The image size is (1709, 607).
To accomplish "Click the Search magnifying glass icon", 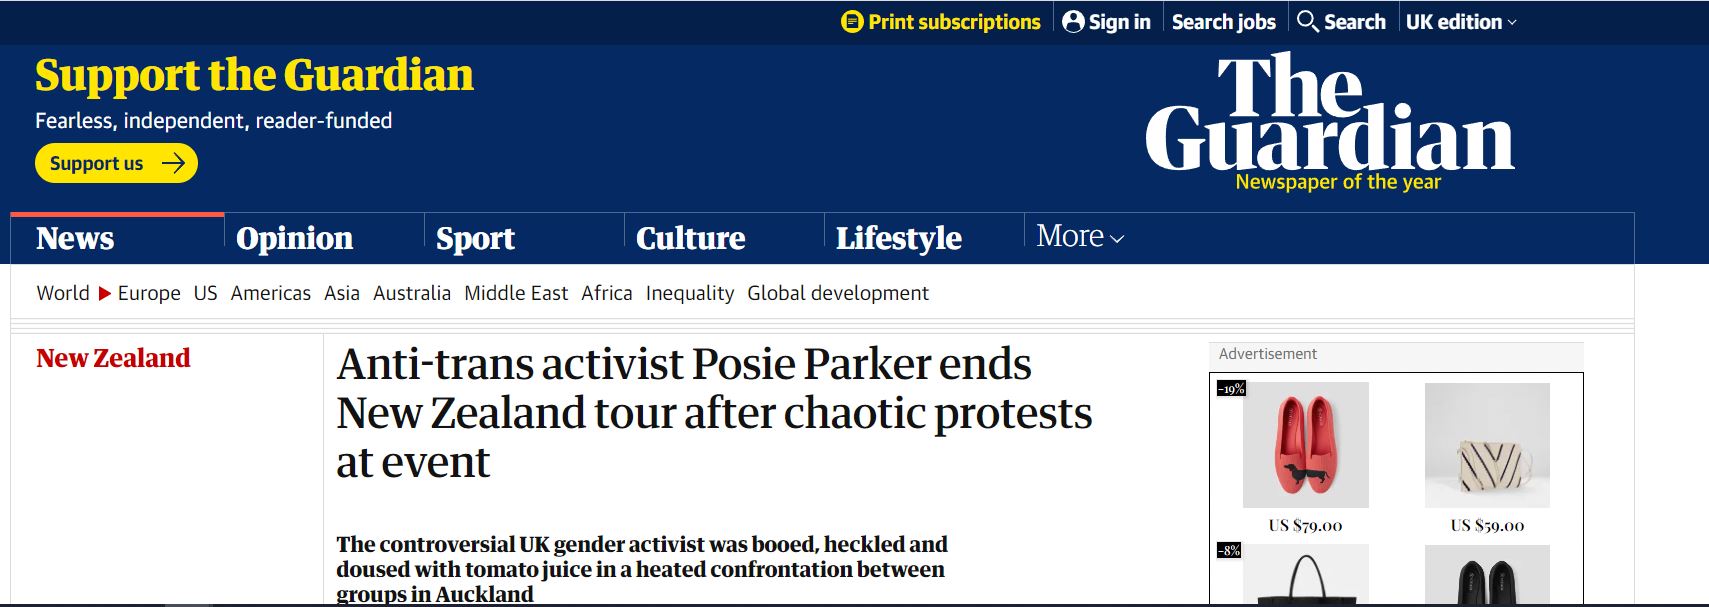I will pos(1307,21).
